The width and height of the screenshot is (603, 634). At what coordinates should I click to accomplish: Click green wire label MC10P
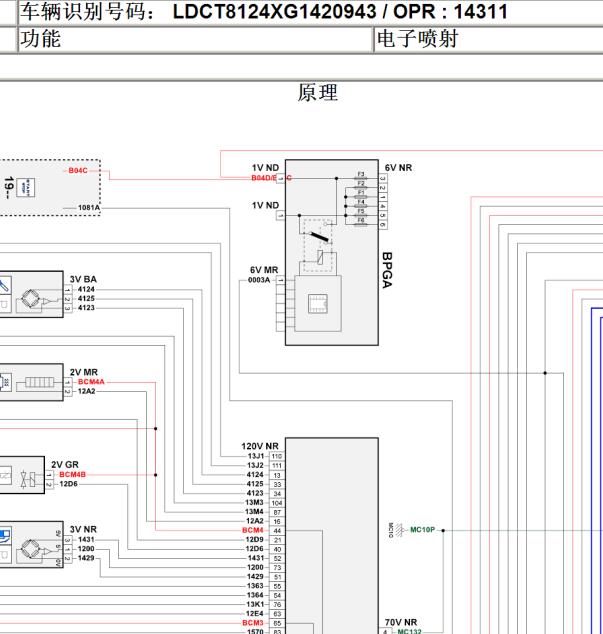423,530
